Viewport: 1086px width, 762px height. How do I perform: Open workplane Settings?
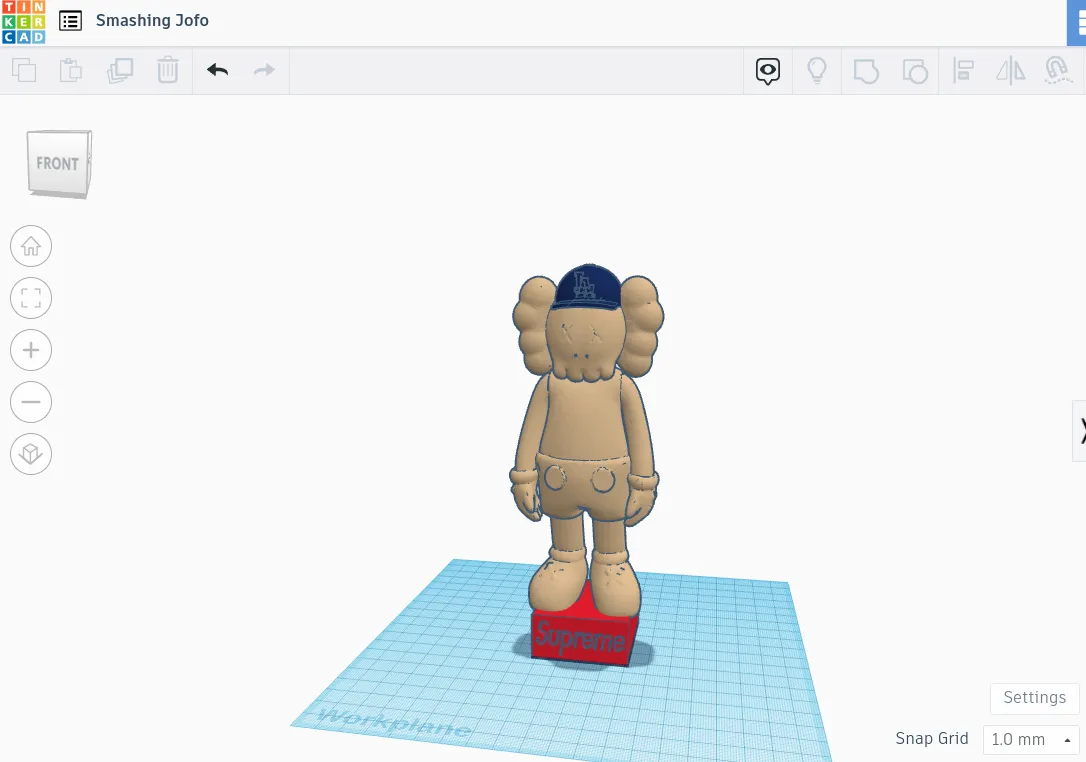coord(1035,698)
